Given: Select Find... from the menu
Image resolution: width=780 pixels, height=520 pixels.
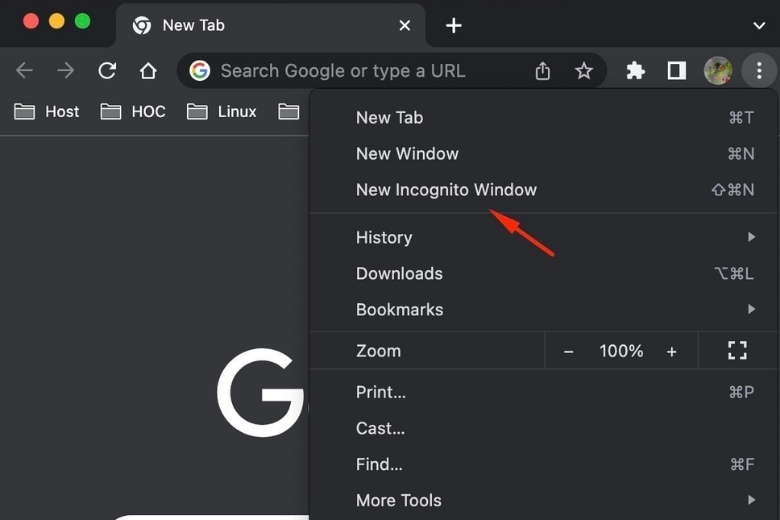Looking at the screenshot, I should [543, 464].
